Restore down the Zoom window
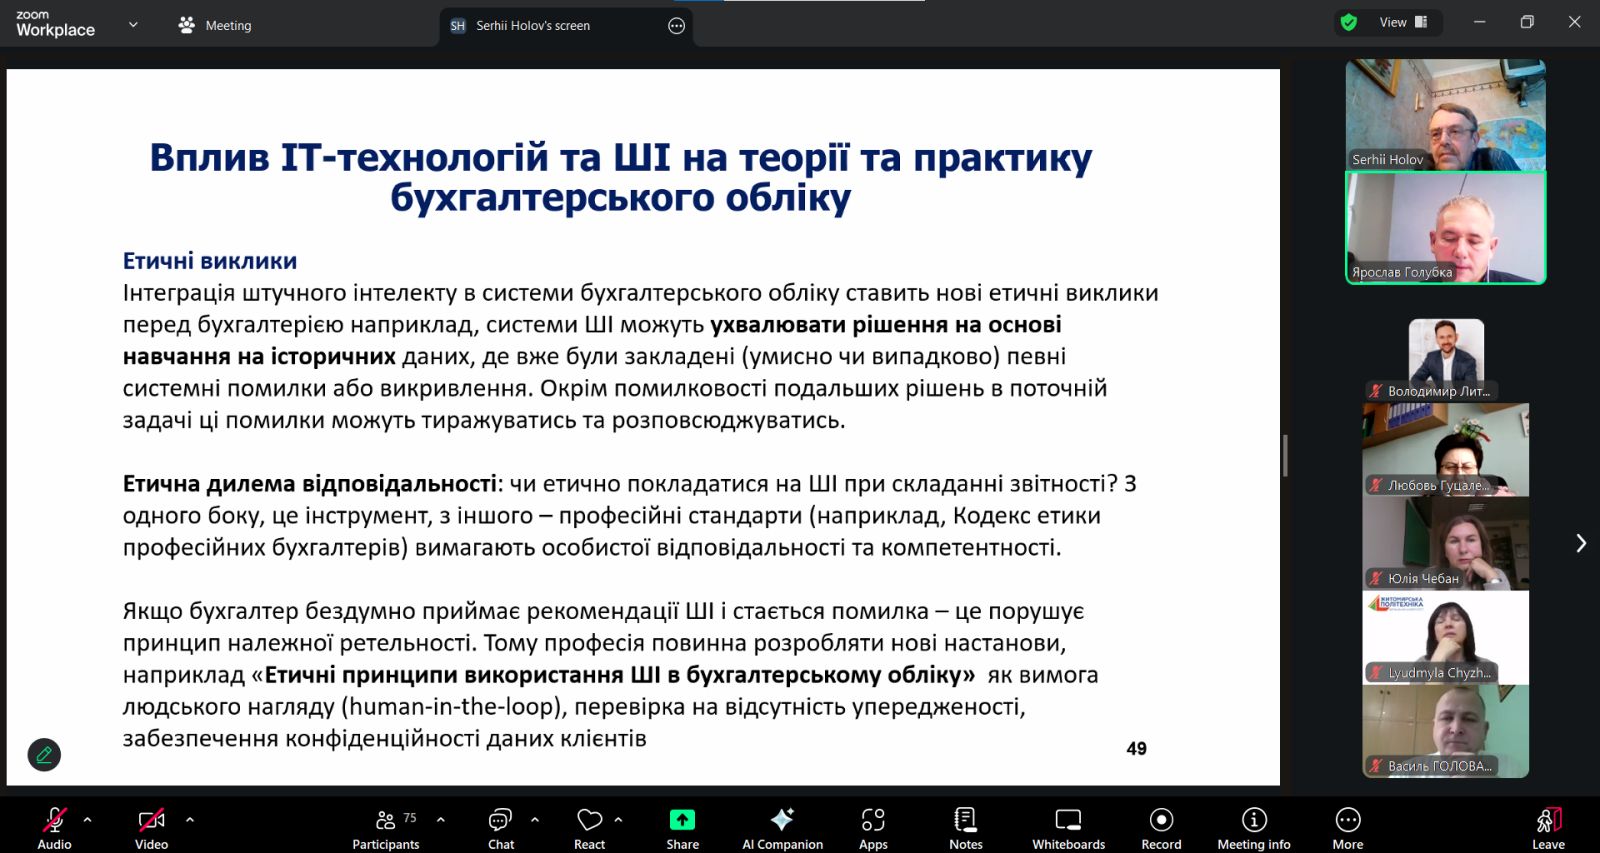 (x=1527, y=22)
